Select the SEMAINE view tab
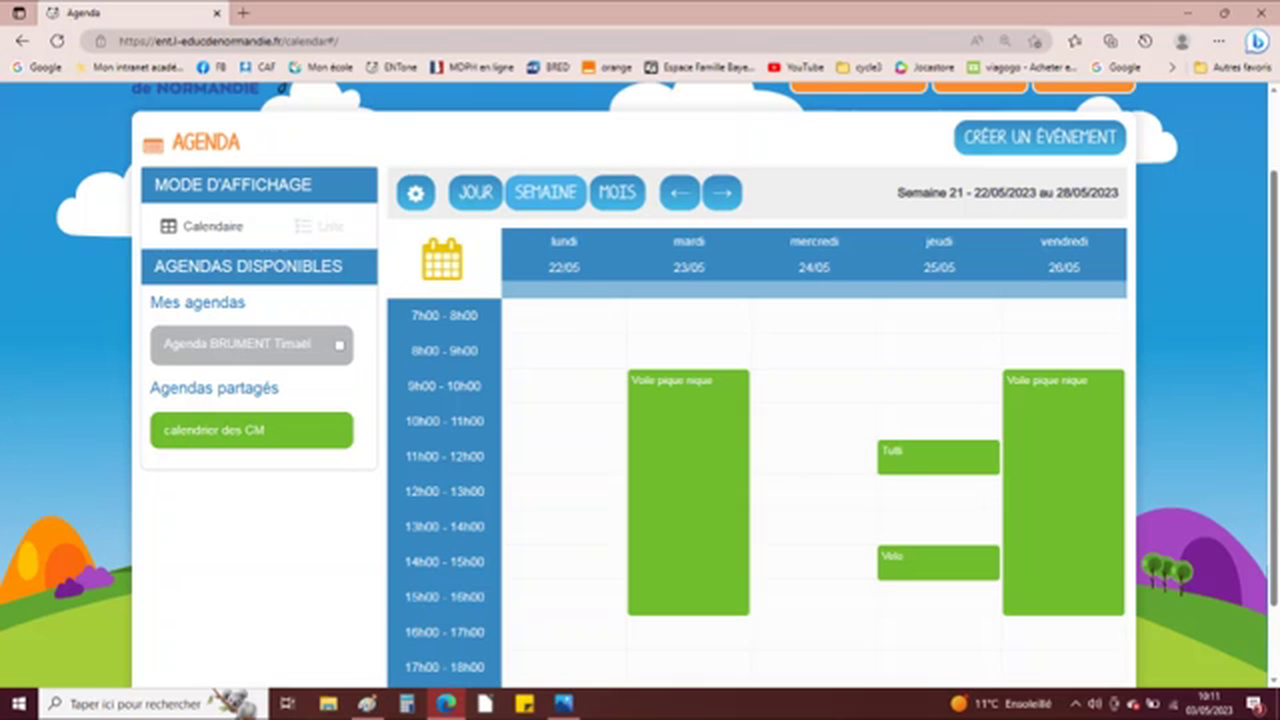The width and height of the screenshot is (1280, 720). (x=545, y=192)
